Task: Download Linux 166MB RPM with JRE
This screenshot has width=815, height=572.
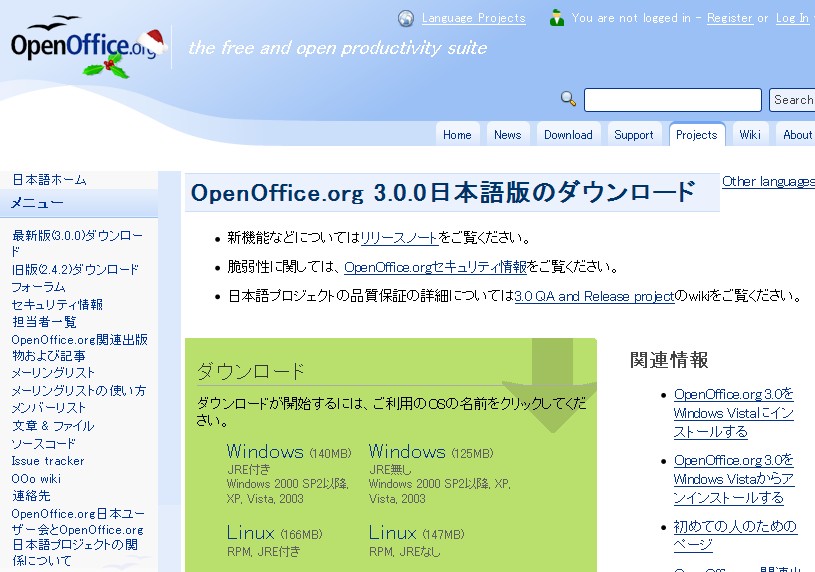Action: pos(251,533)
